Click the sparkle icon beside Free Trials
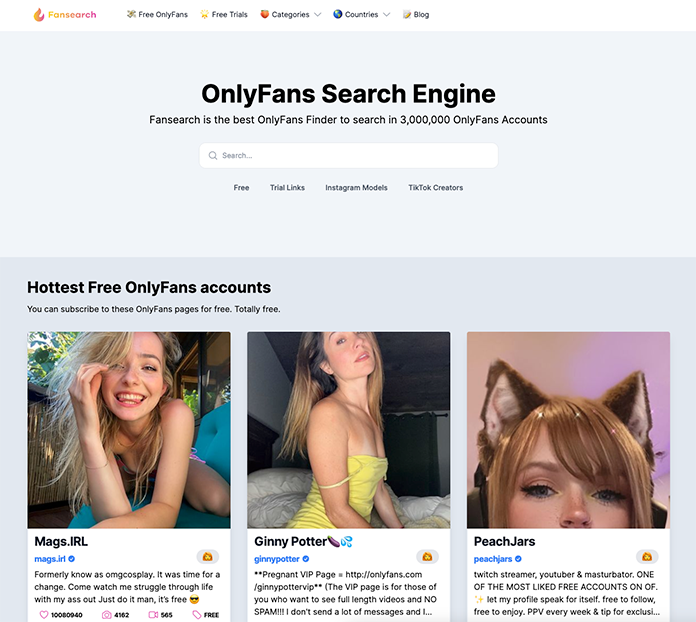 205,14
